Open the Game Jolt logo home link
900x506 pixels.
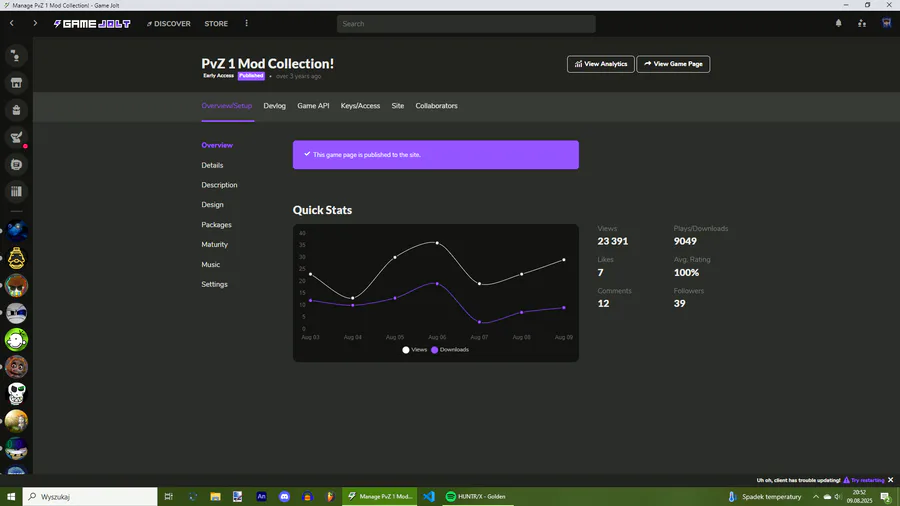click(92, 24)
